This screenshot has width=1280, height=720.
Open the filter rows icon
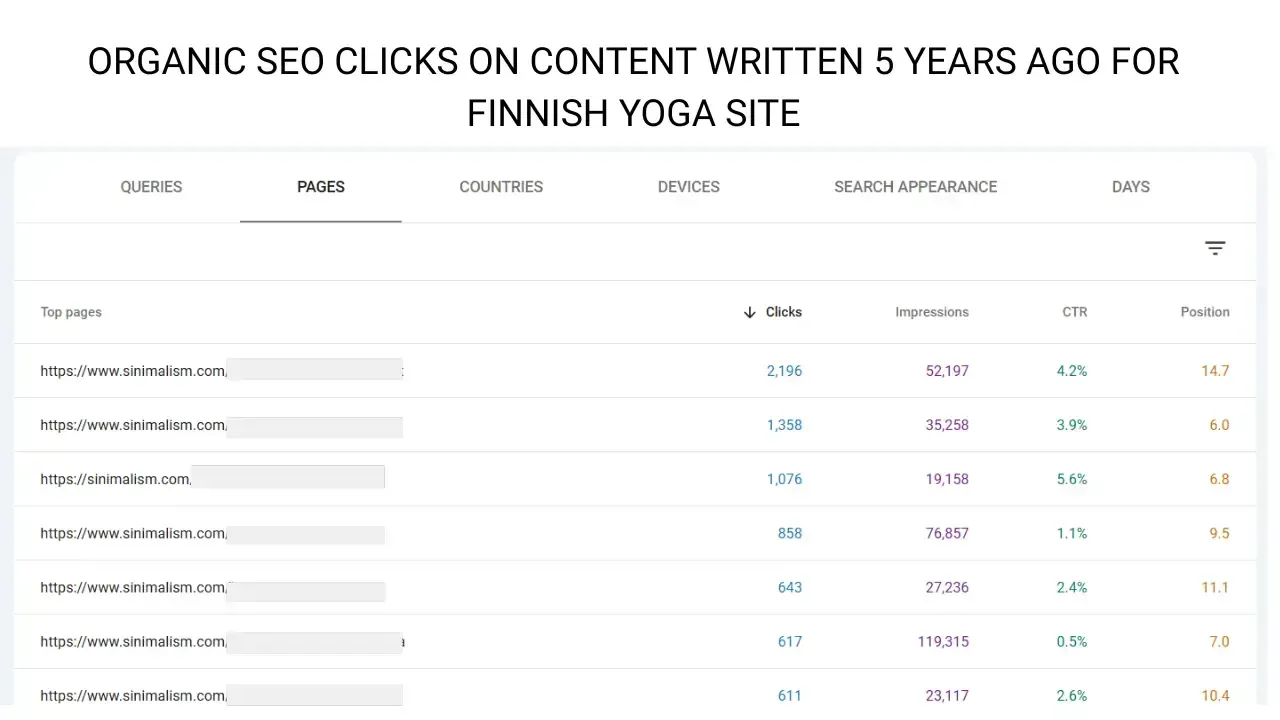click(x=1215, y=248)
